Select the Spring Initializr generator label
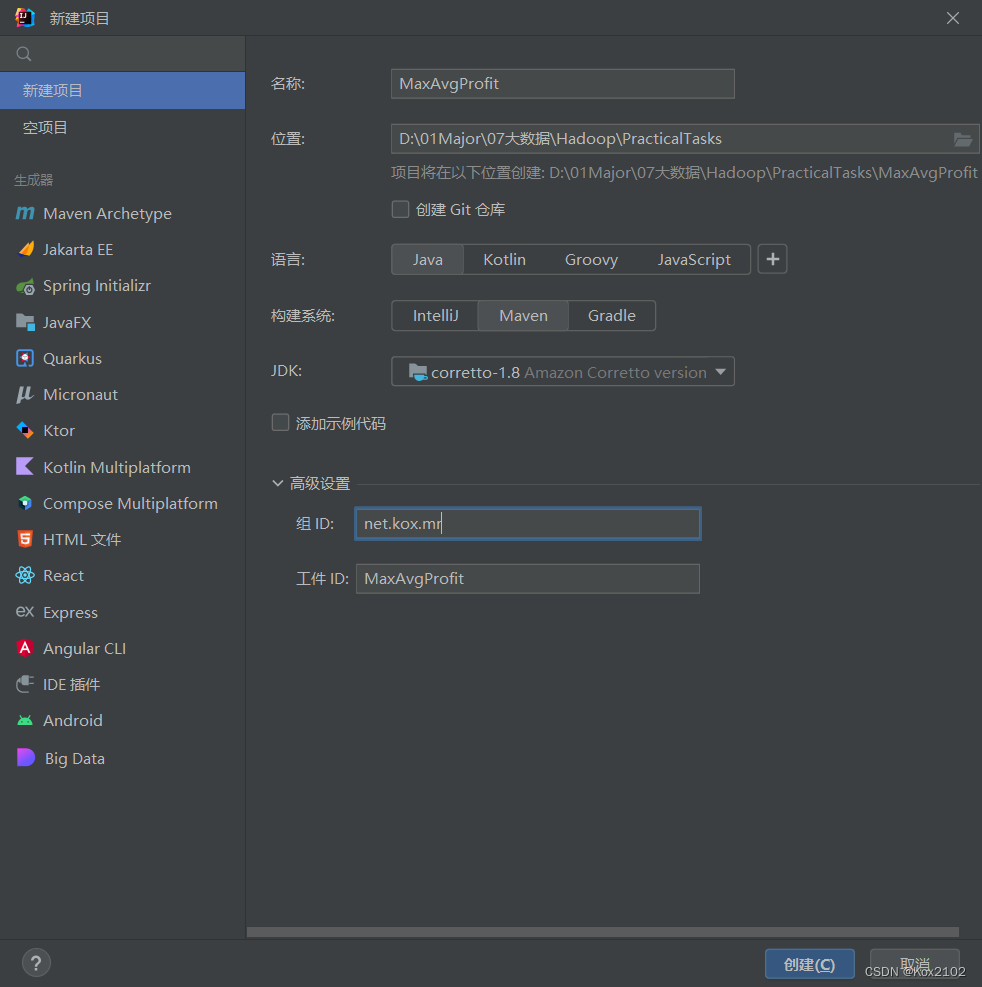 point(97,286)
